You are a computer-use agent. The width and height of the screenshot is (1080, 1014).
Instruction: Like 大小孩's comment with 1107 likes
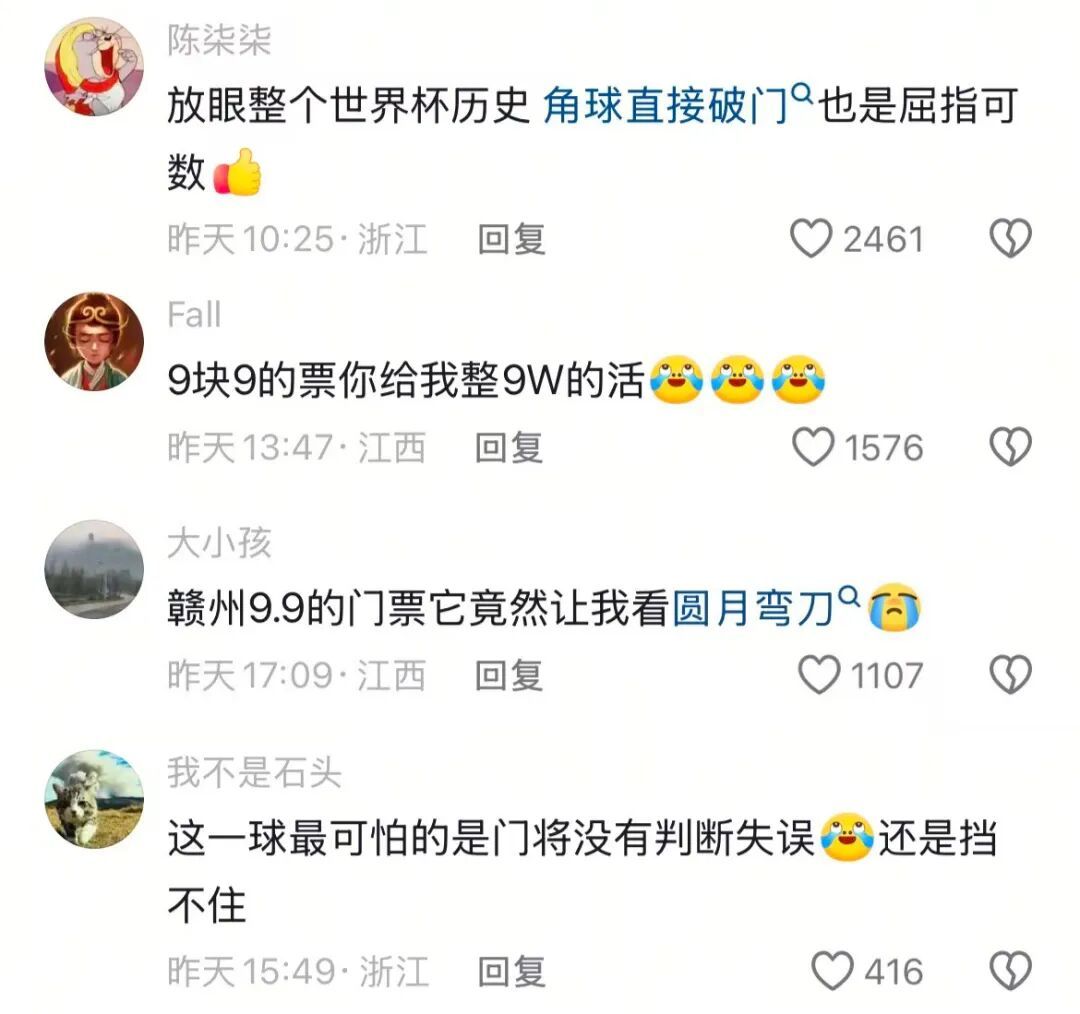click(x=819, y=674)
